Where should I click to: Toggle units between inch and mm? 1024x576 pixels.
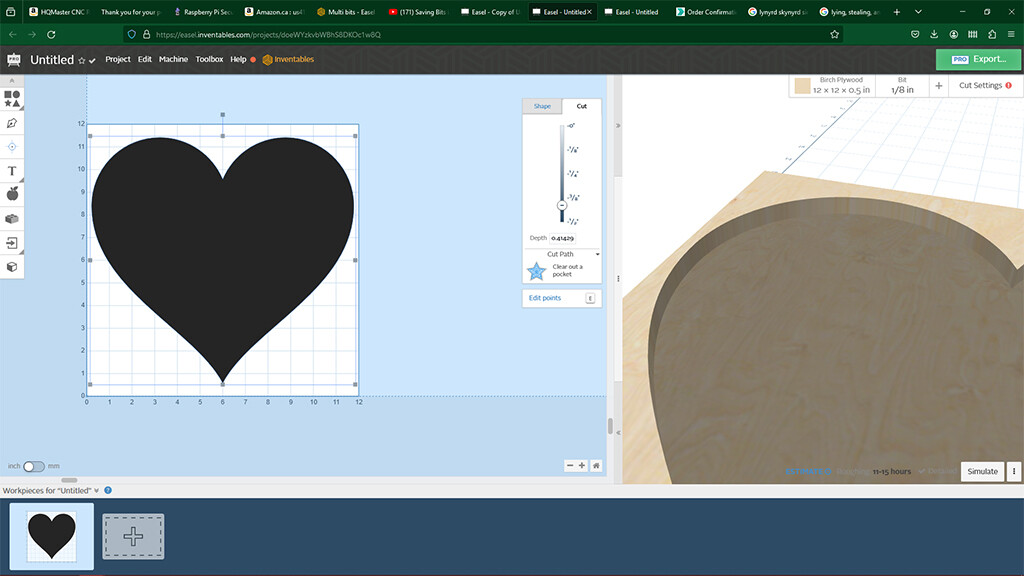tap(34, 466)
